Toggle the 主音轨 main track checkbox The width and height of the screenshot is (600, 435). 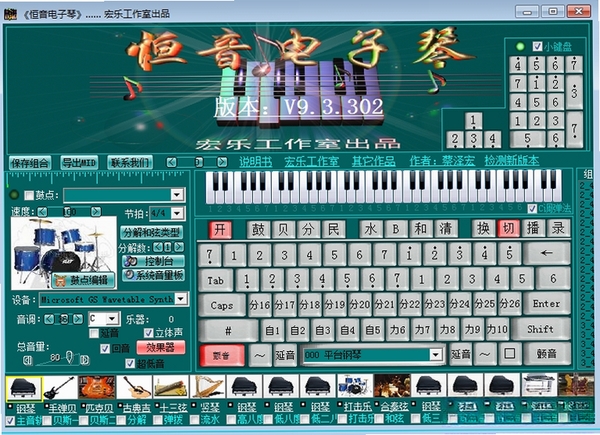coord(10,421)
